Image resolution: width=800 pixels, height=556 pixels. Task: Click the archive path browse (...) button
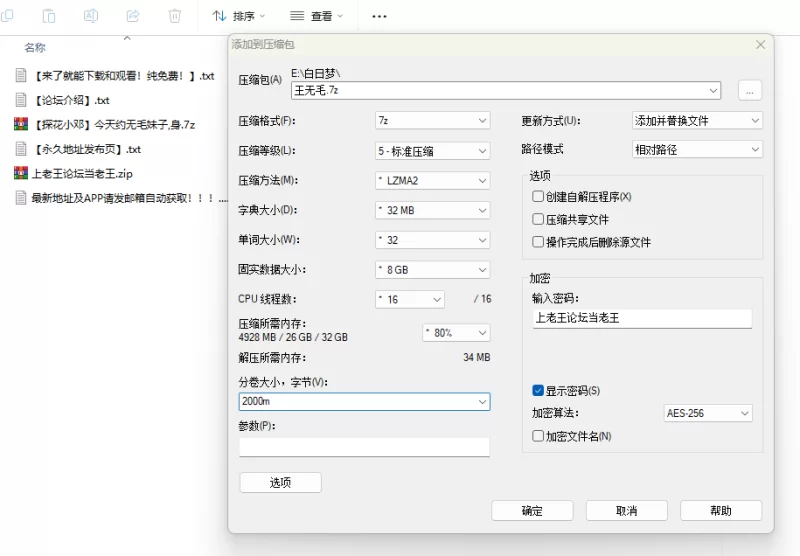[x=751, y=90]
